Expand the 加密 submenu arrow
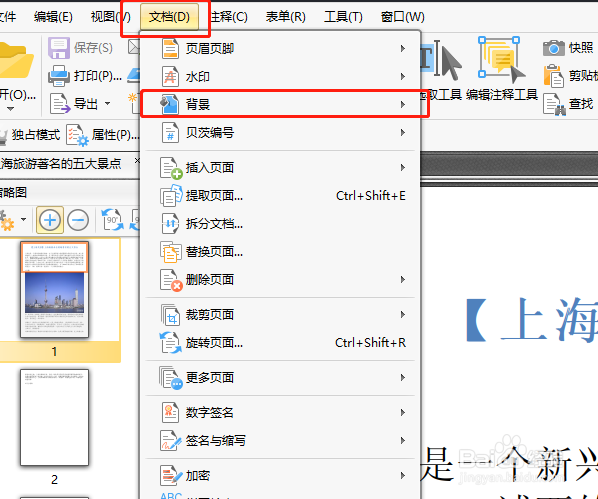 click(403, 475)
